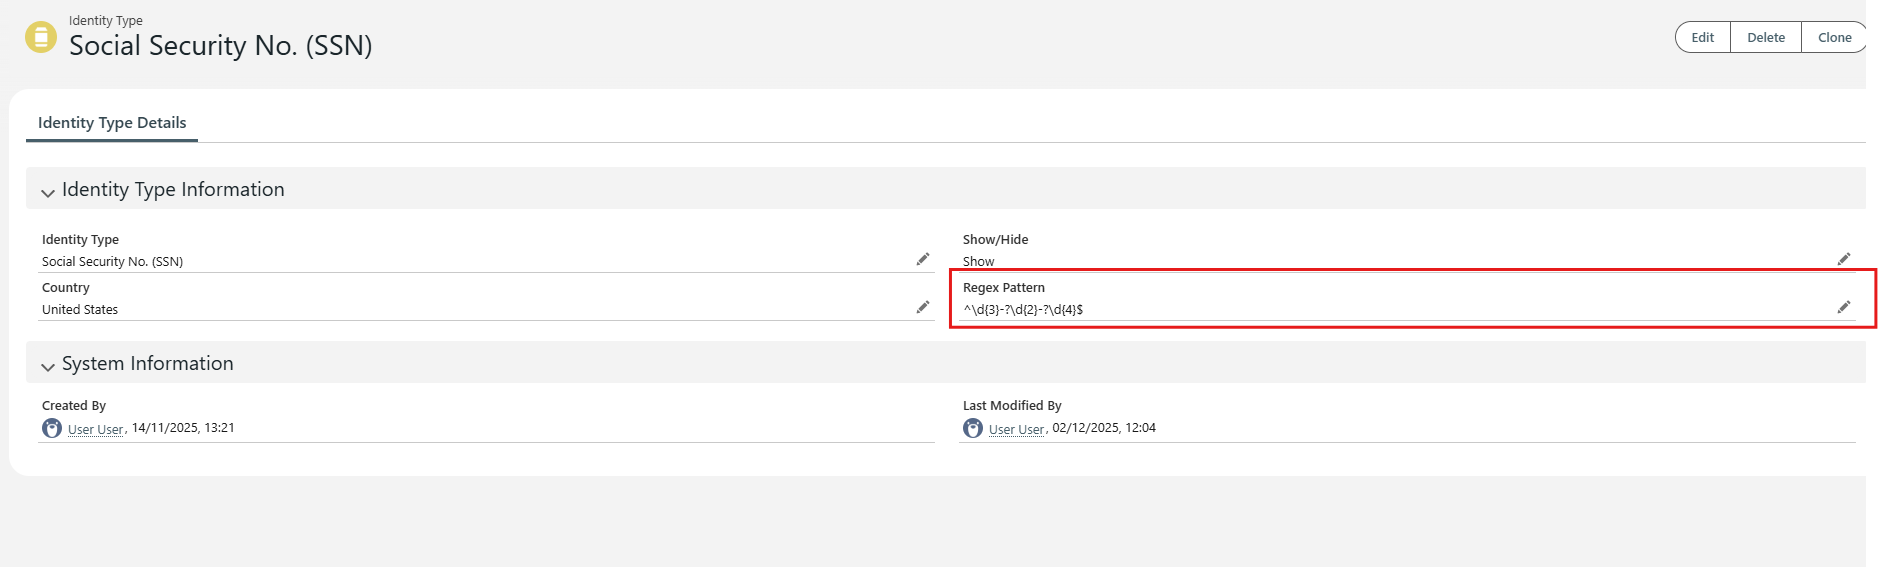
Task: Click pencil icon to edit Country field
Action: pyautogui.click(x=923, y=308)
